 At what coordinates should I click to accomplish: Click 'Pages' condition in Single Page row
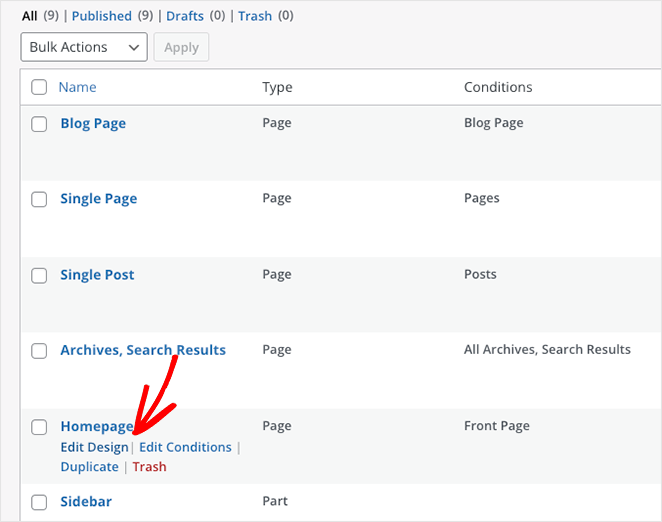[482, 198]
